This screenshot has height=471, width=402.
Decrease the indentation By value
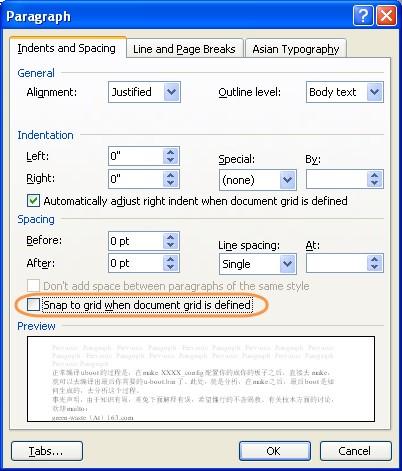[x=375, y=183]
